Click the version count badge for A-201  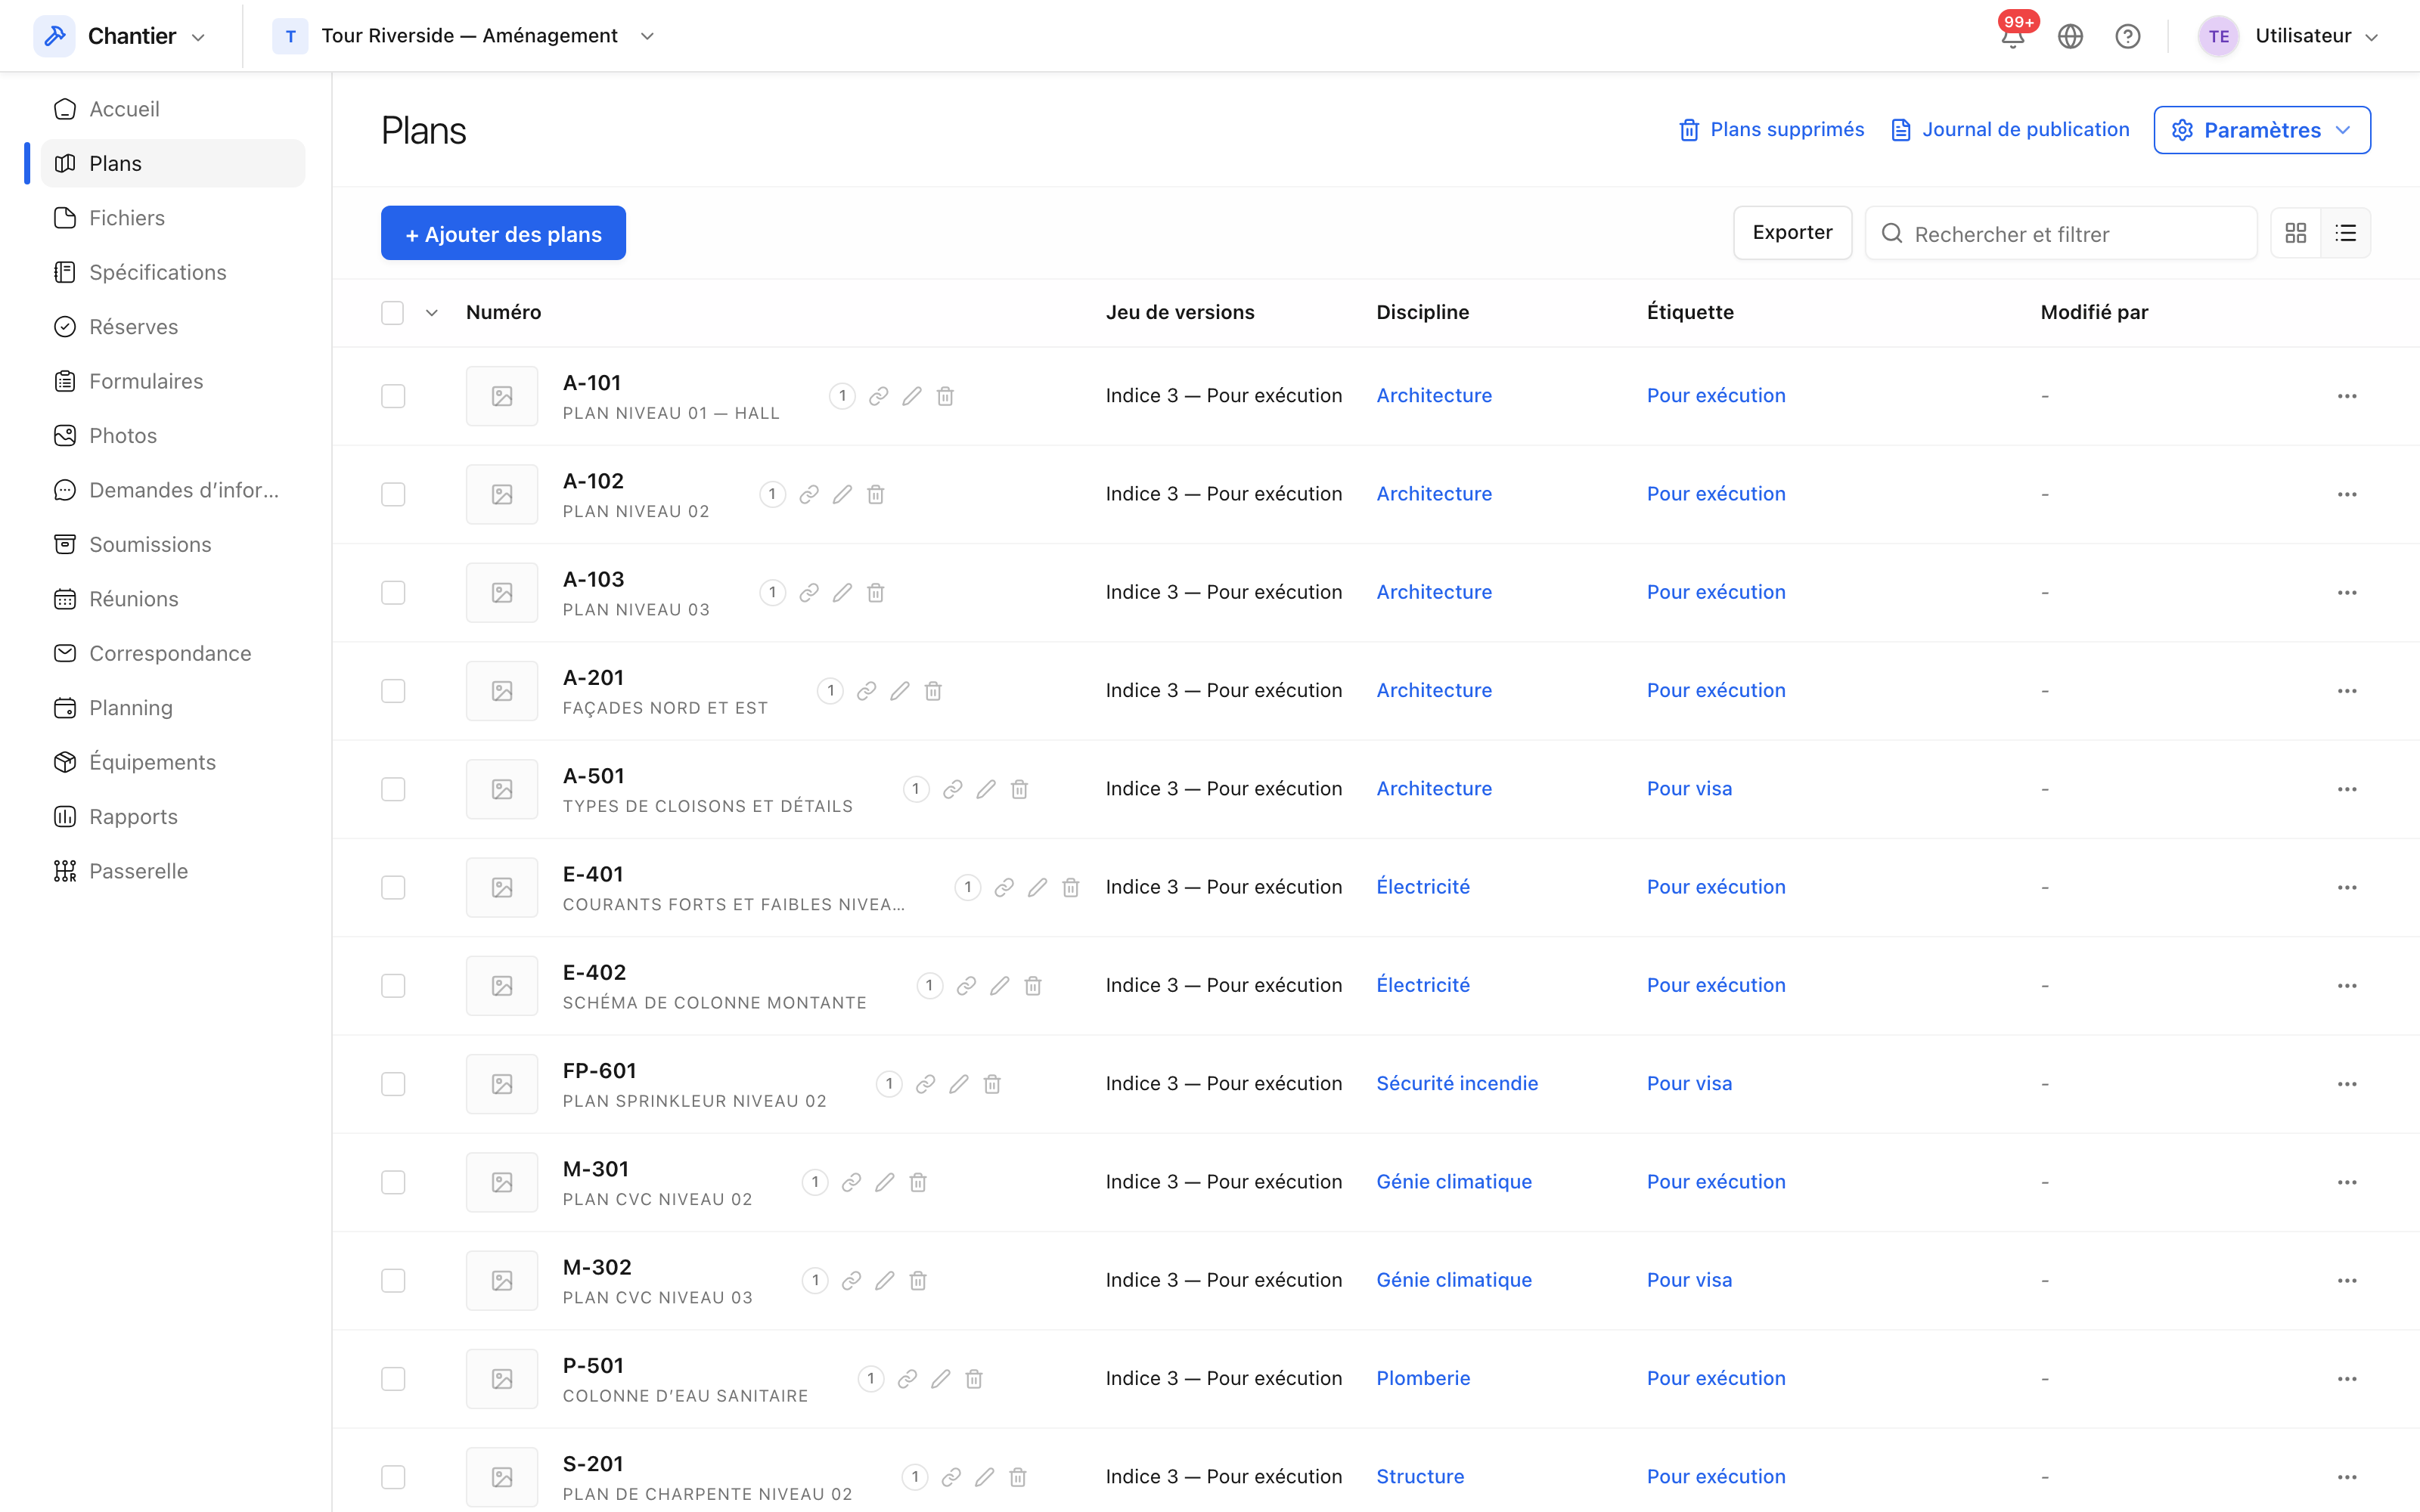pyautogui.click(x=830, y=691)
